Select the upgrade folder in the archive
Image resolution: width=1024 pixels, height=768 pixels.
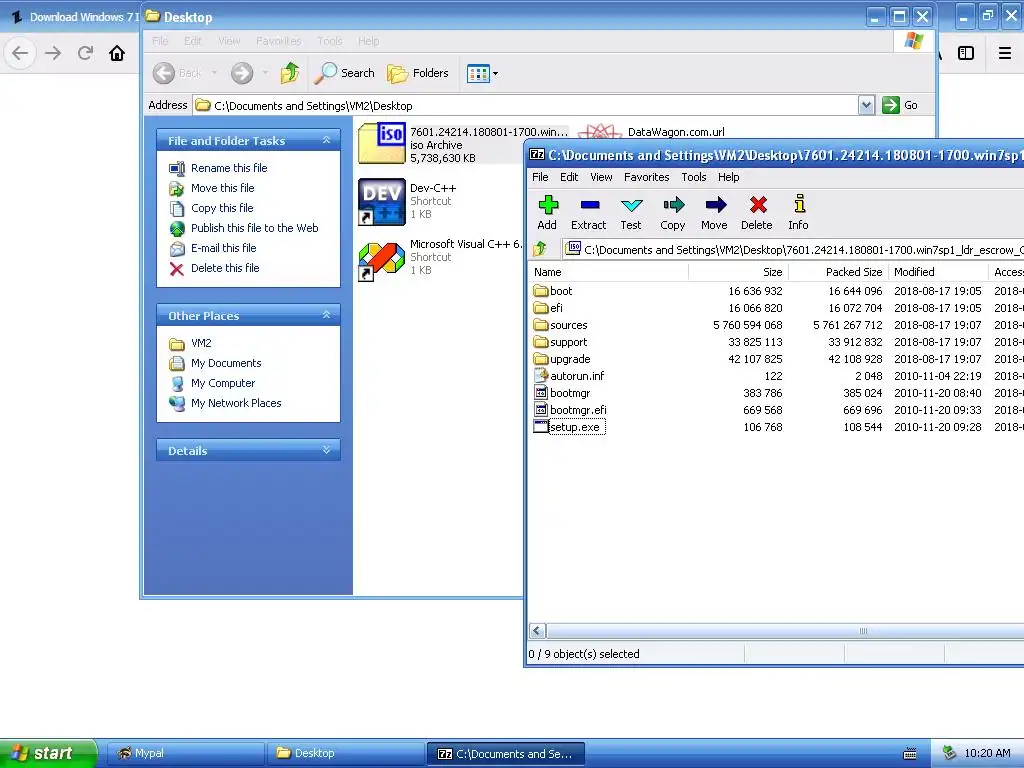[562, 359]
